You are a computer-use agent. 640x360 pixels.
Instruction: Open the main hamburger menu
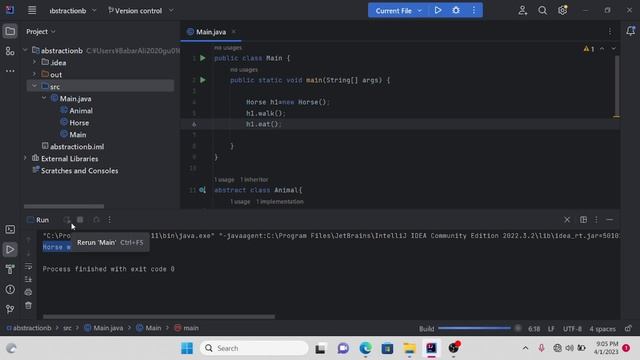click(32, 10)
